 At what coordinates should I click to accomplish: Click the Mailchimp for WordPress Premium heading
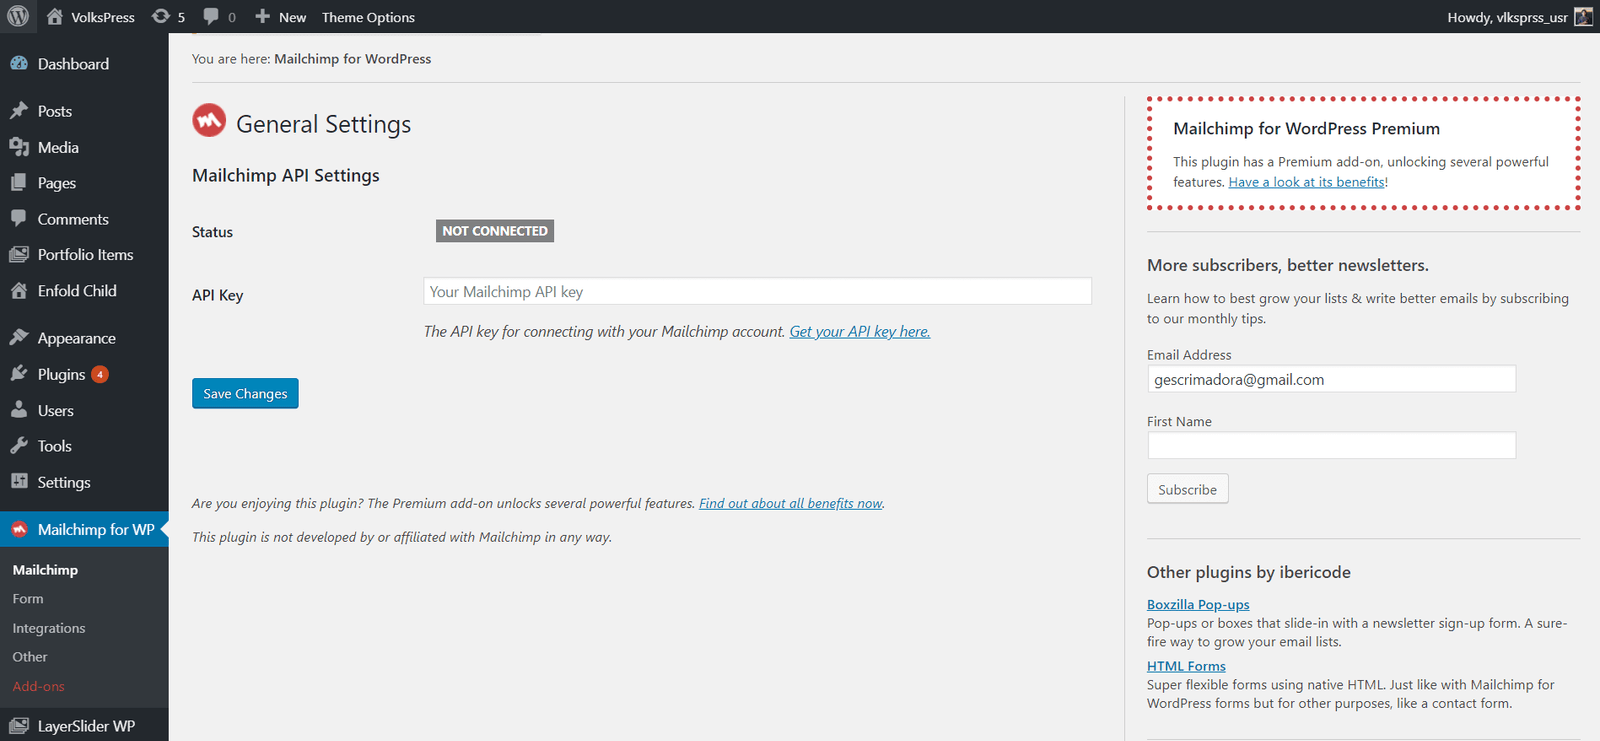[1307, 128]
